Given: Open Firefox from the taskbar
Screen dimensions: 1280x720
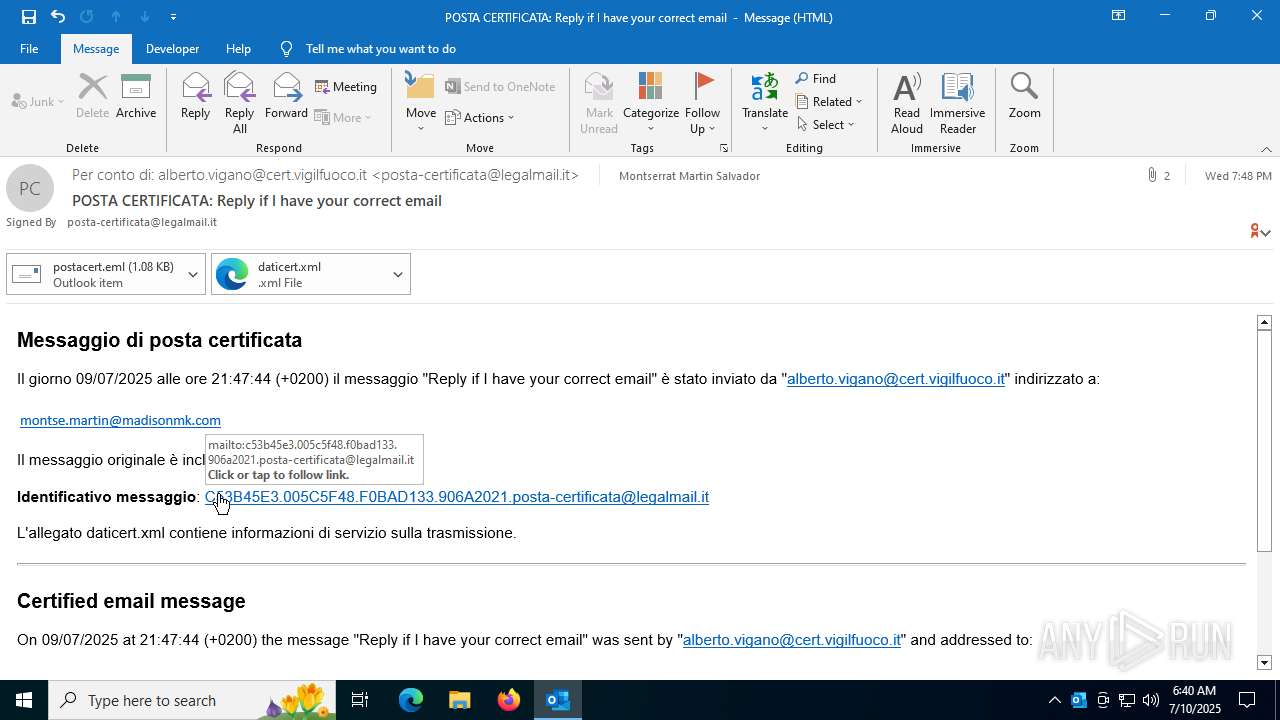Looking at the screenshot, I should tap(508, 700).
